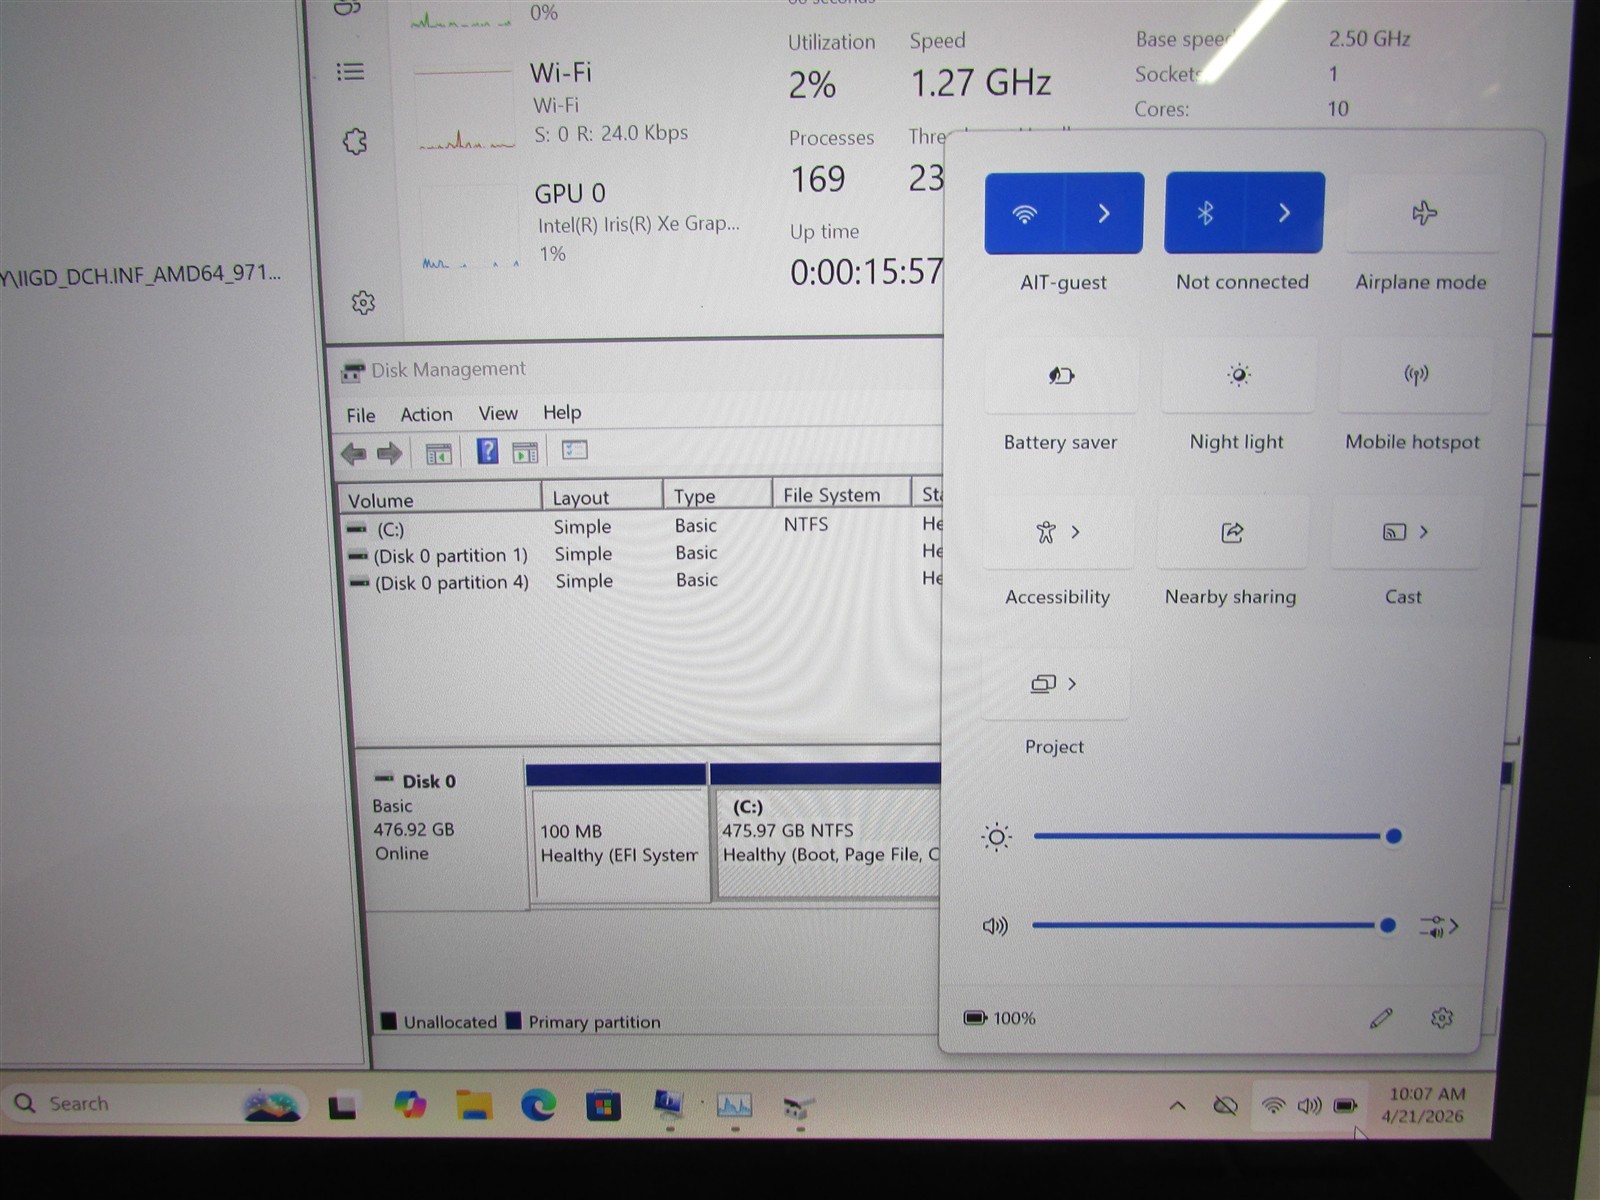
Task: Adjust the volume slider
Action: click(x=1213, y=926)
